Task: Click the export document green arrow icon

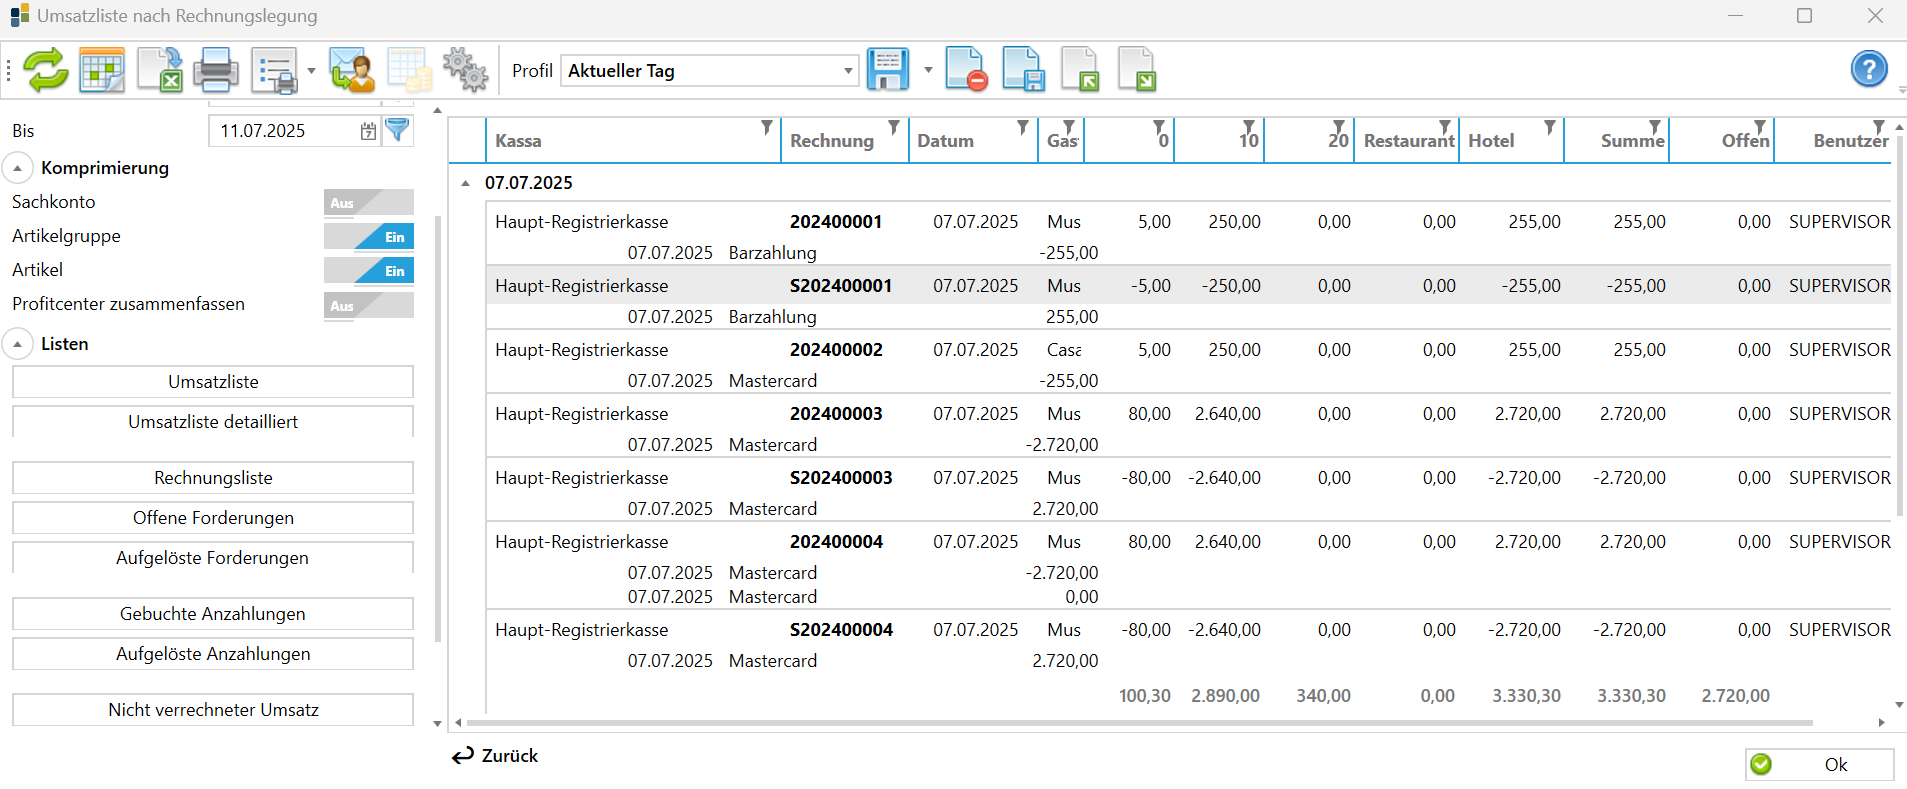Action: (1137, 70)
